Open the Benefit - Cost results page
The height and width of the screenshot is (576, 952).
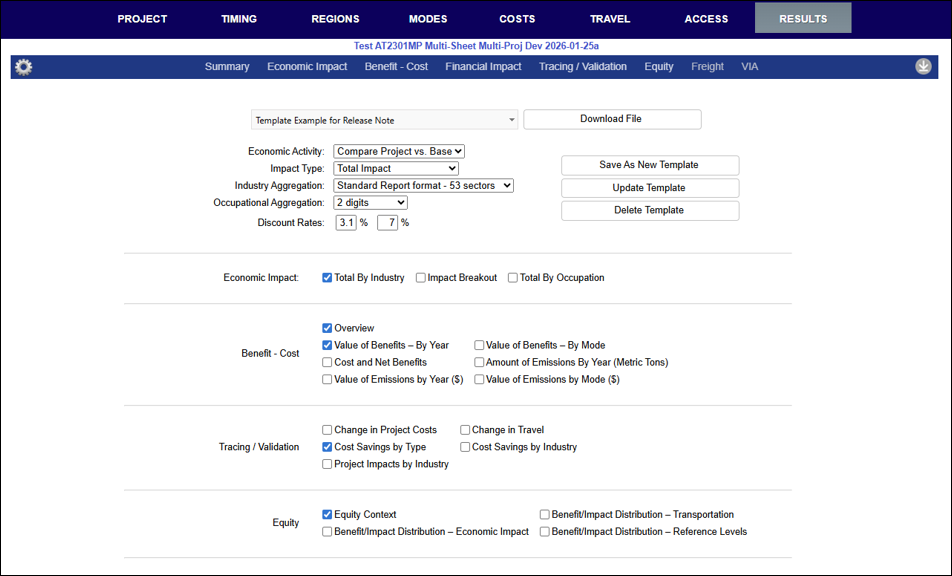coord(396,67)
